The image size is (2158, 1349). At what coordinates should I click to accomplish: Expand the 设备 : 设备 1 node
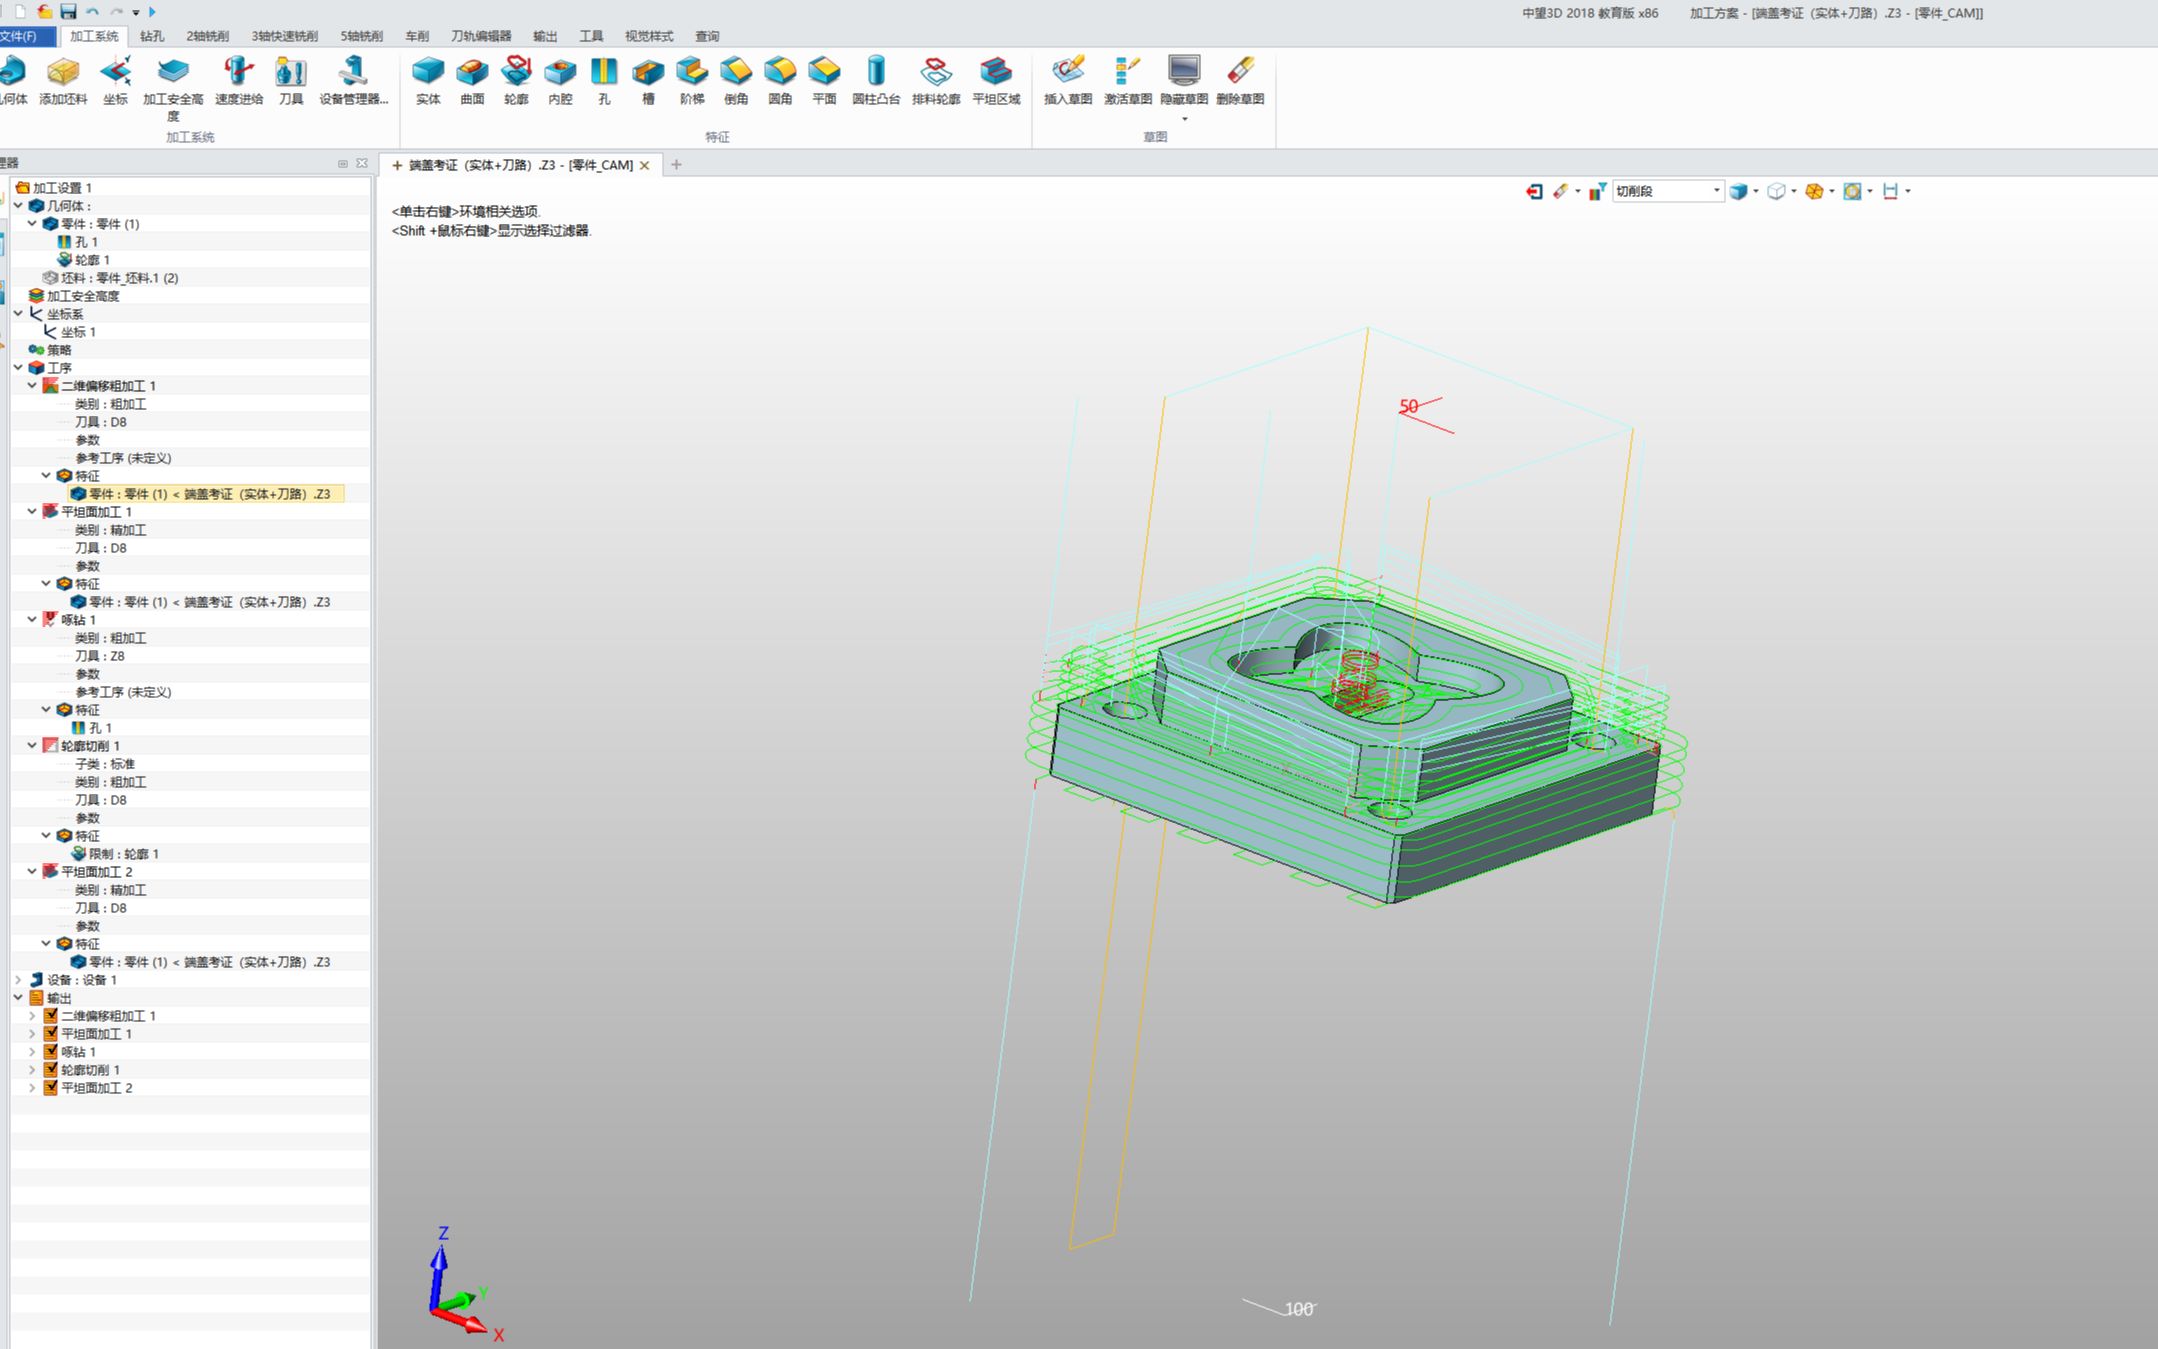coord(19,979)
